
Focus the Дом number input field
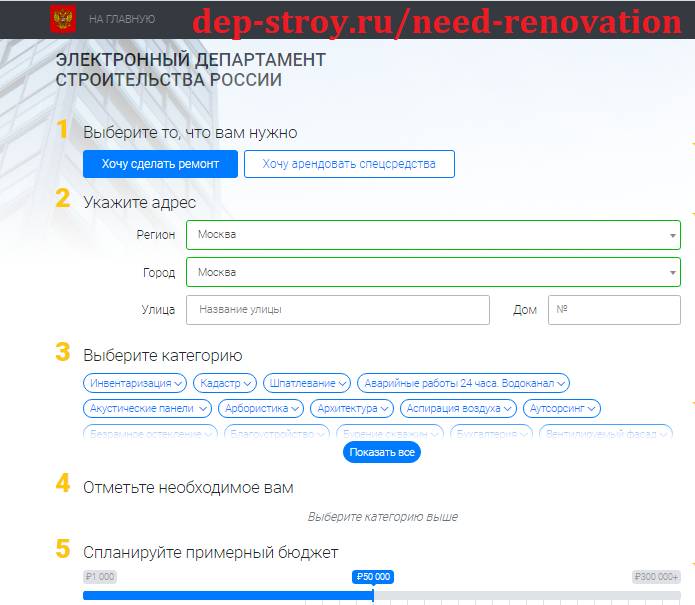[614, 310]
